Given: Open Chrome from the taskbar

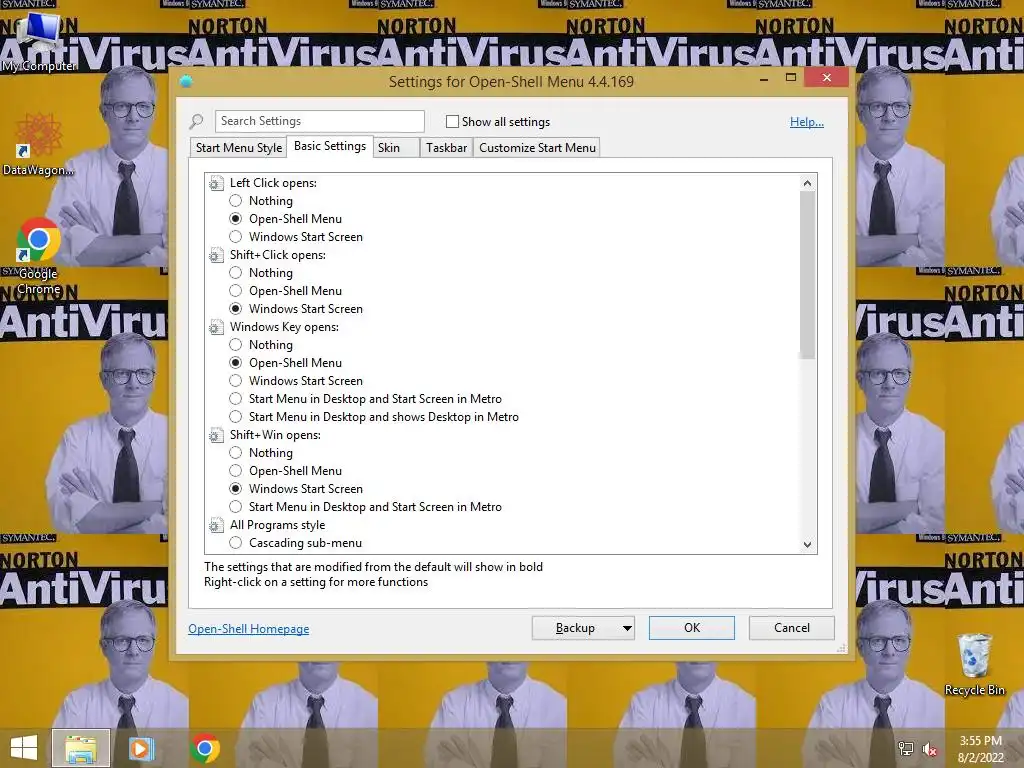Looking at the screenshot, I should [205, 748].
